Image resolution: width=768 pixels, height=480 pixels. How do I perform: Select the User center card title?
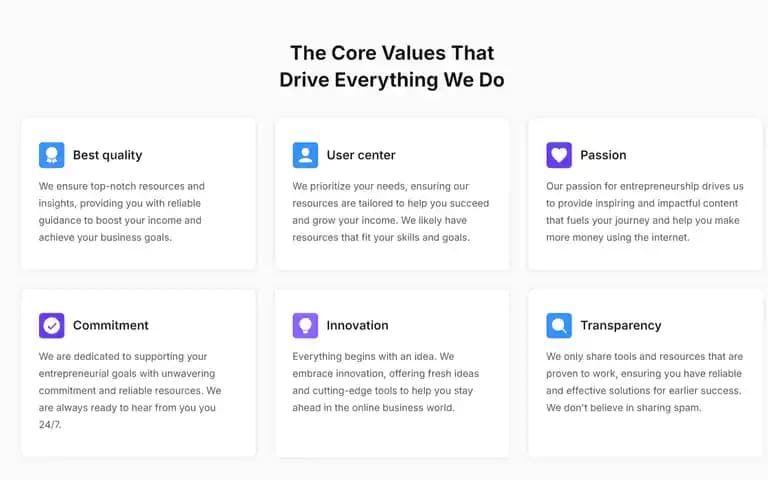pyautogui.click(x=361, y=155)
